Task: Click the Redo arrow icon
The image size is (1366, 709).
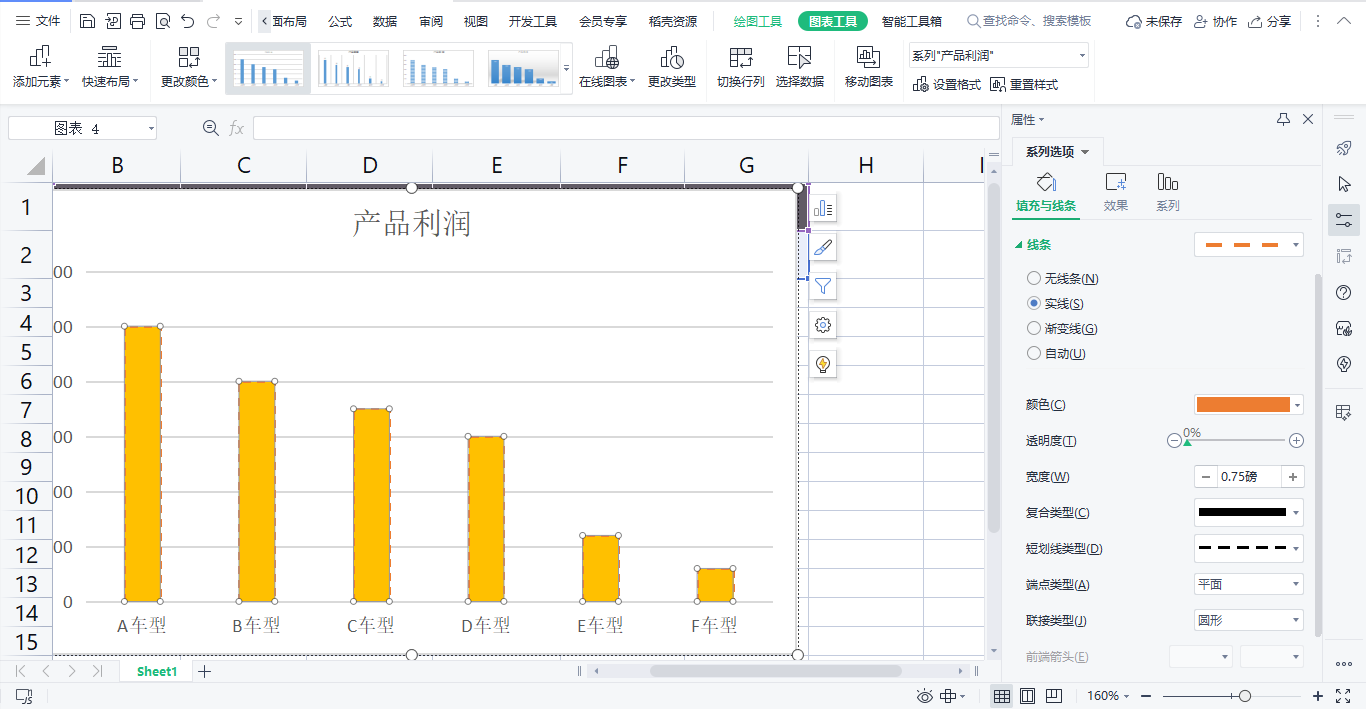Action: (212, 21)
